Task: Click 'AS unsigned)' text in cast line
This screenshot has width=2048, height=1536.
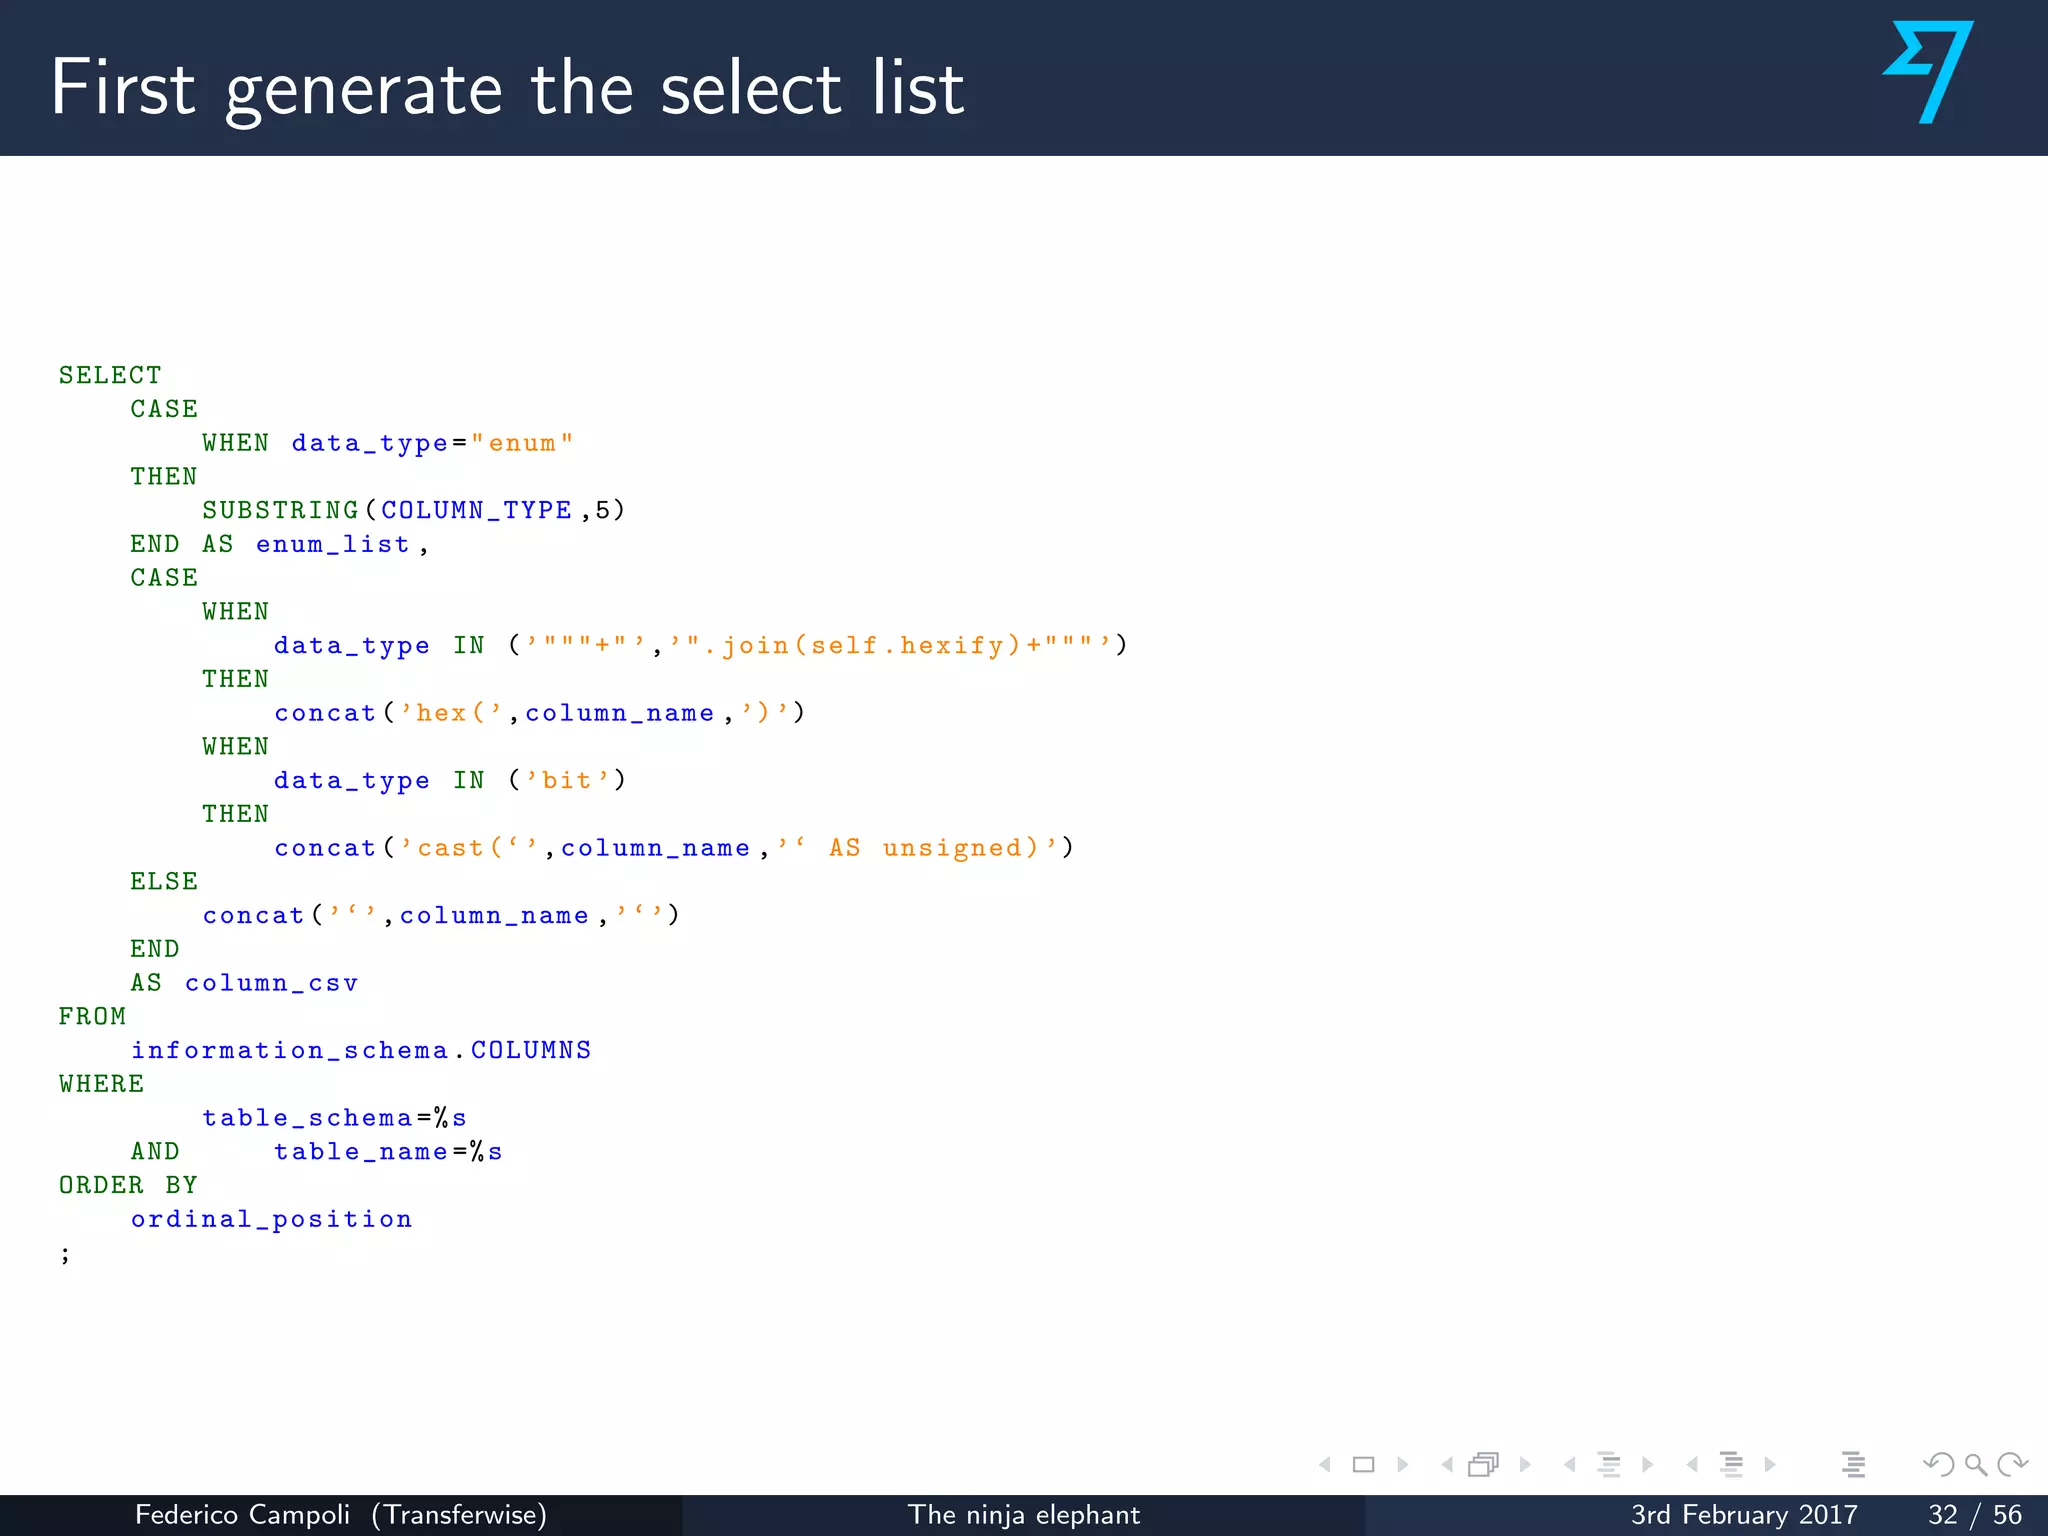Action: pos(934,848)
